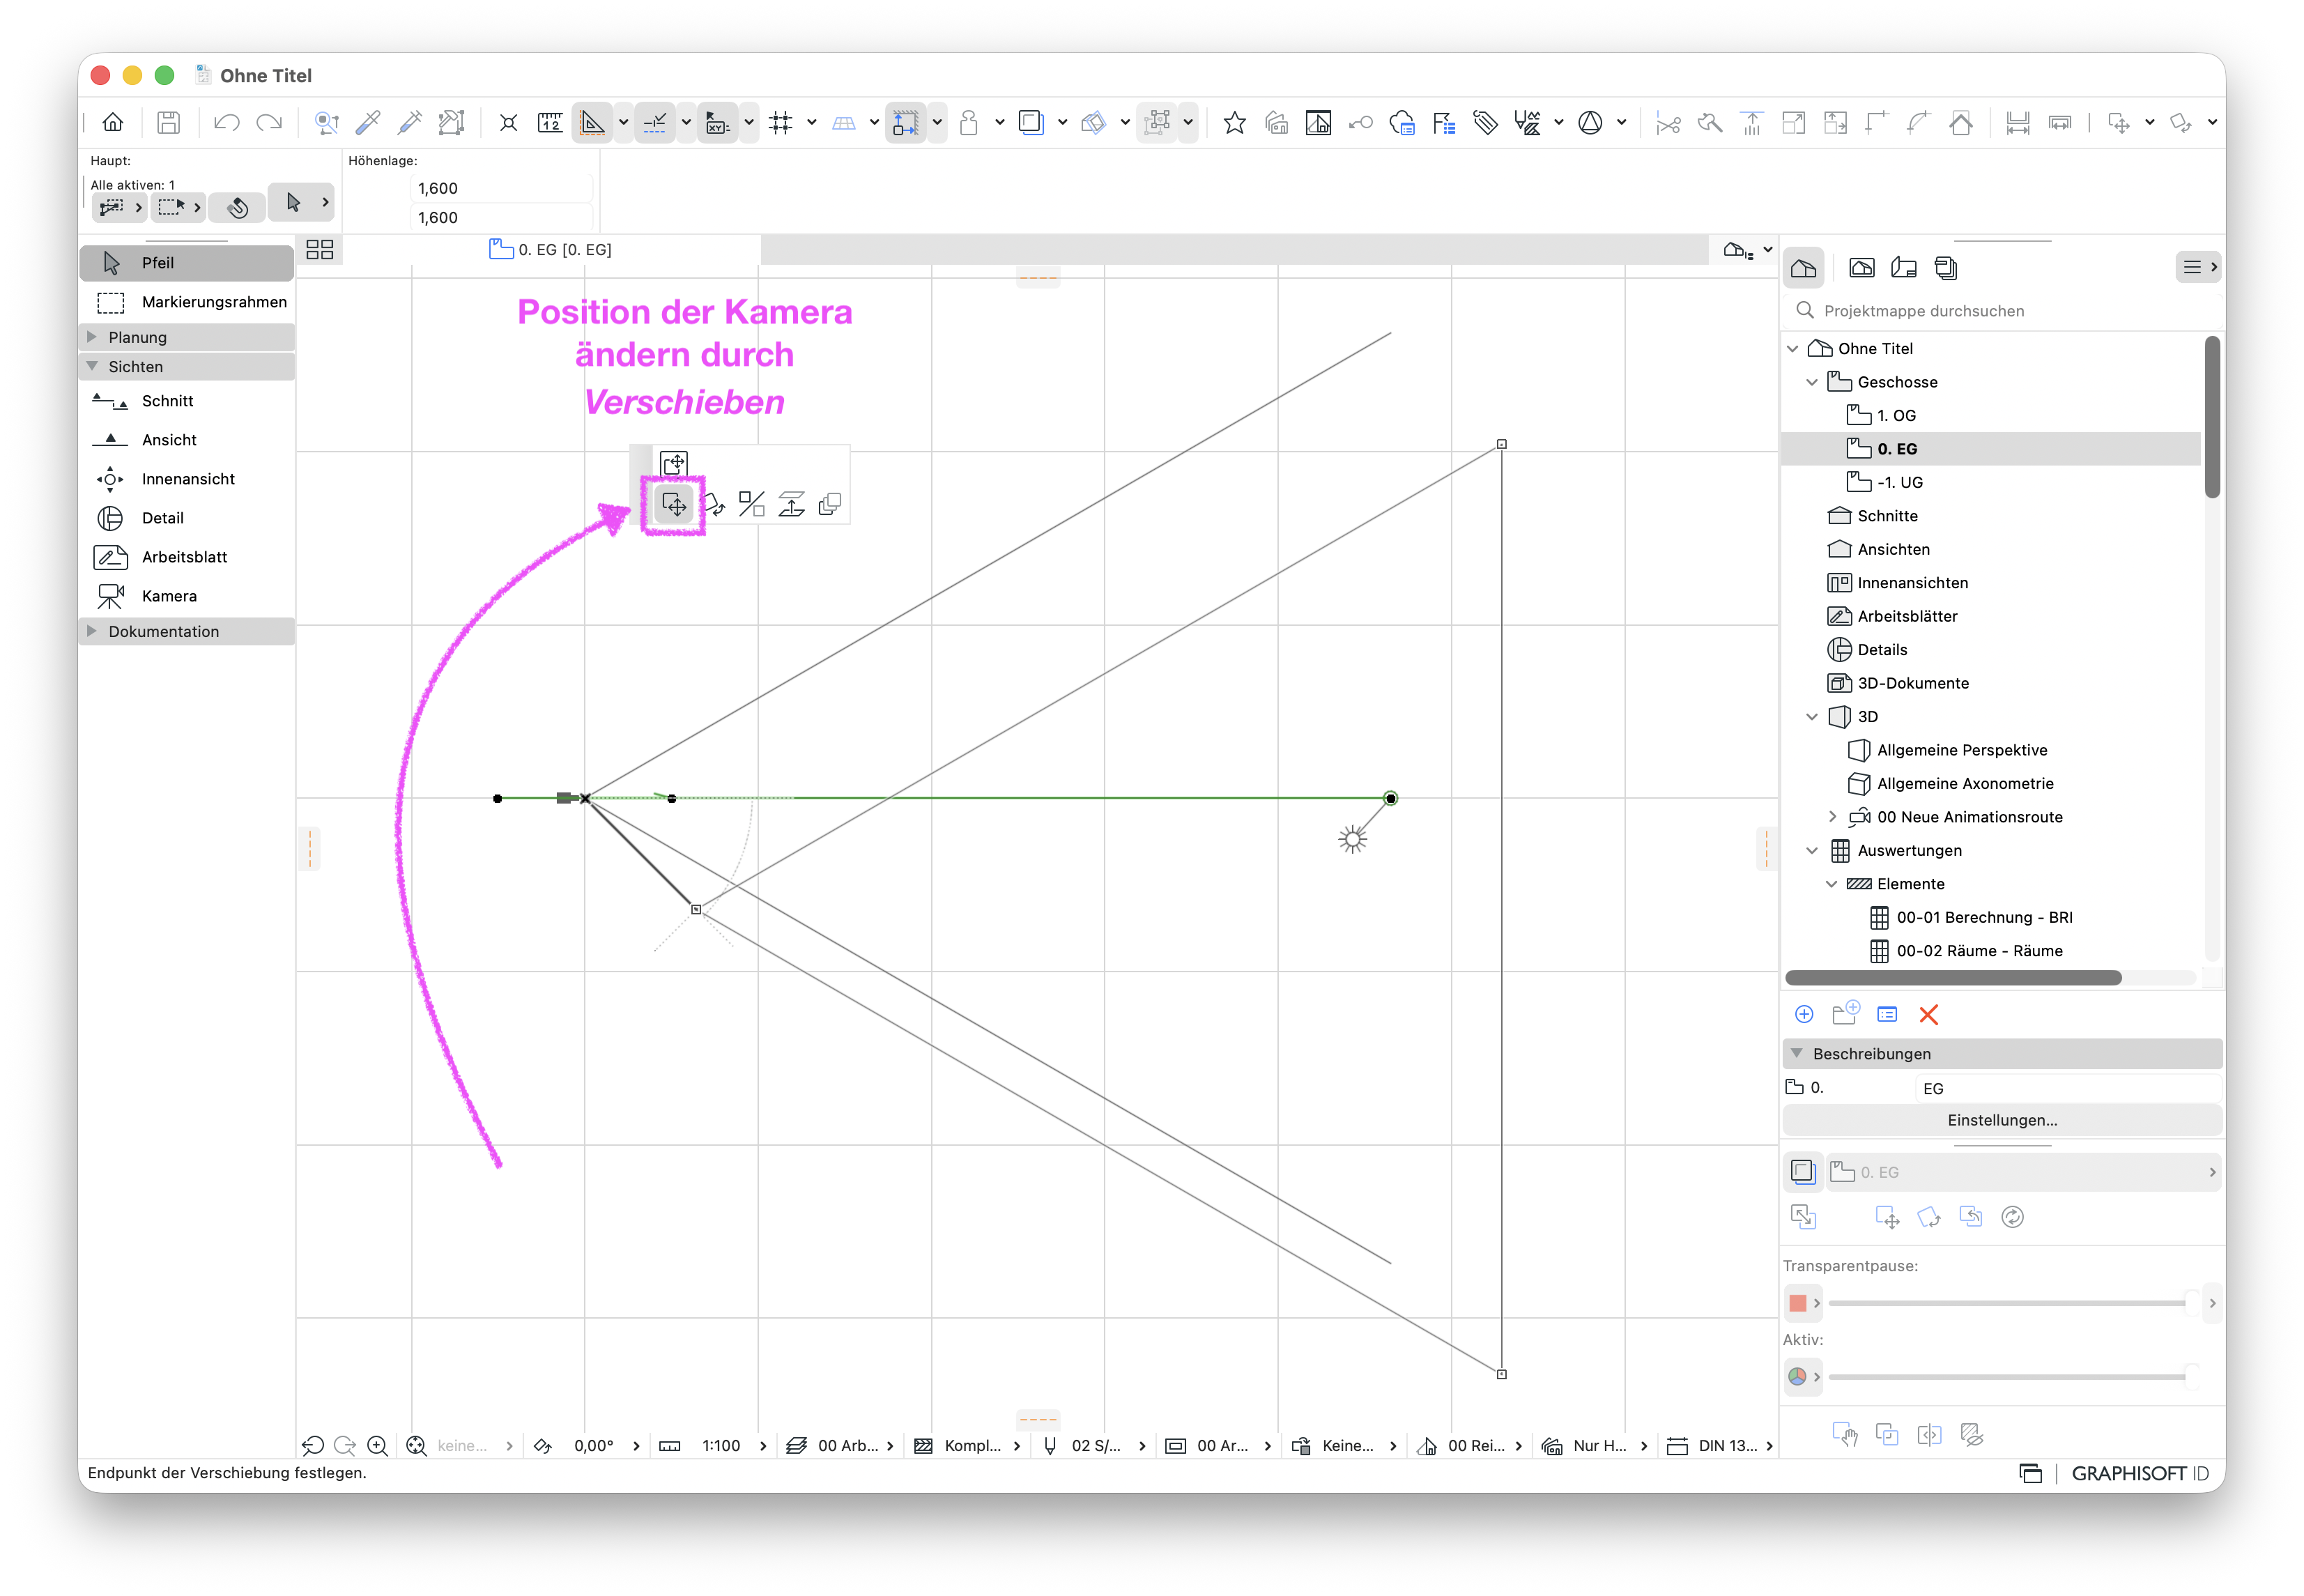Open the project map navigator tab

1804,268
